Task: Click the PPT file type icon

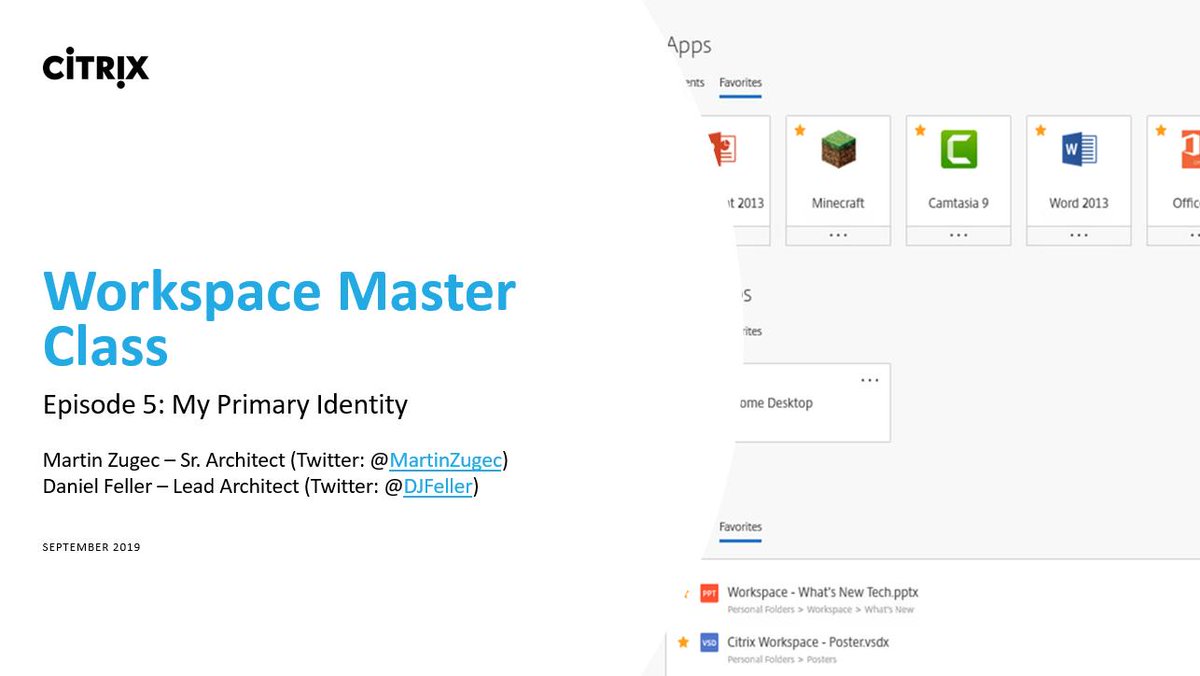Action: coord(709,593)
